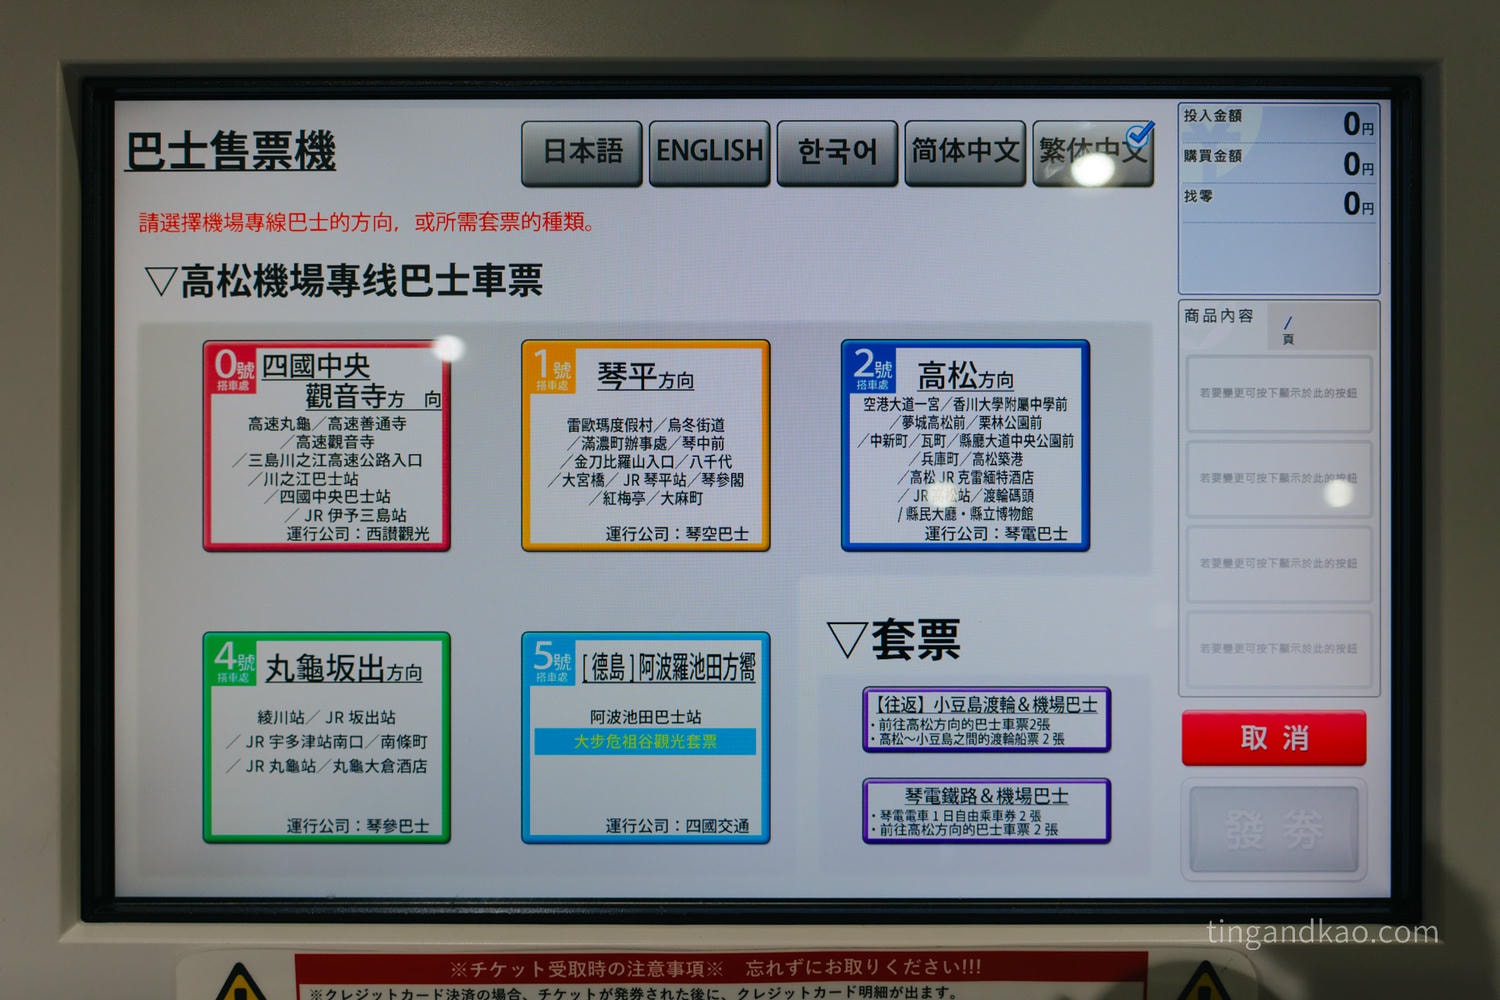This screenshot has height=1000, width=1500.
Task: Tap the second empty 商品內容 item slot
Action: pyautogui.click(x=1279, y=479)
